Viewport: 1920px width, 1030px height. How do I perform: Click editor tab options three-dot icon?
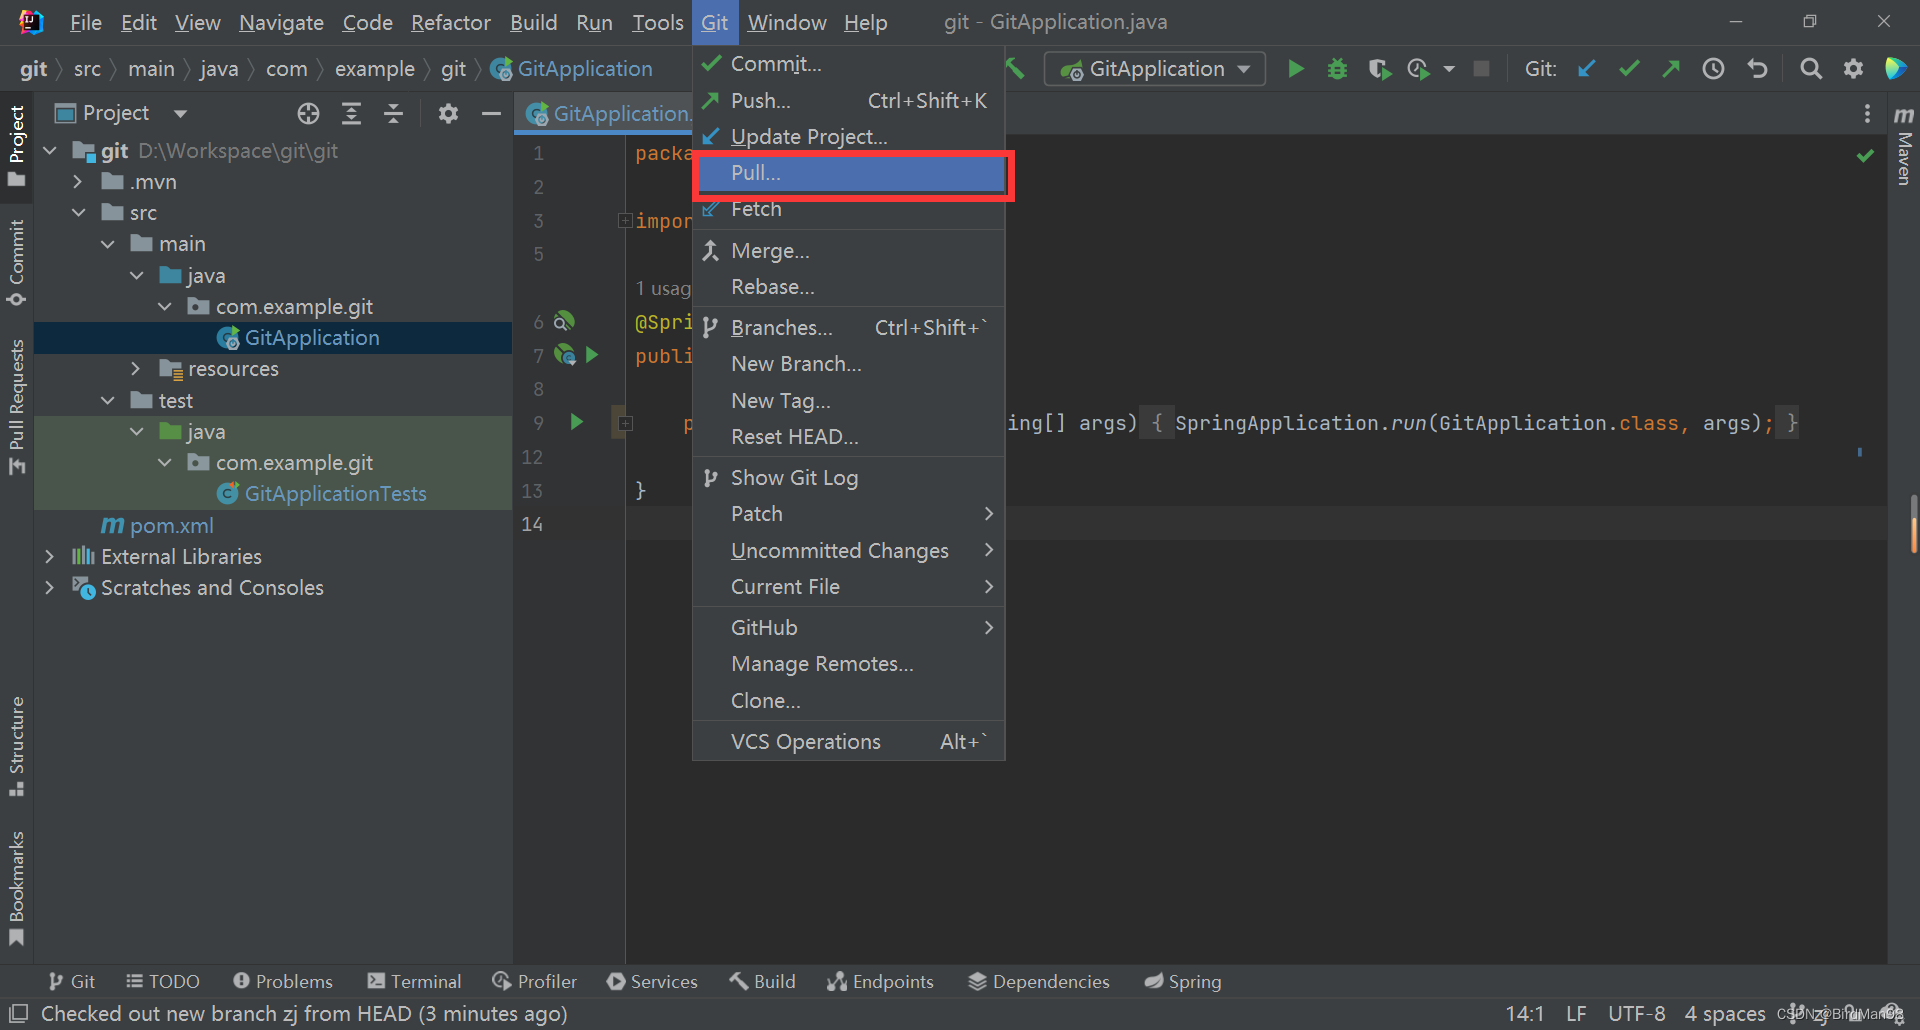1867,114
